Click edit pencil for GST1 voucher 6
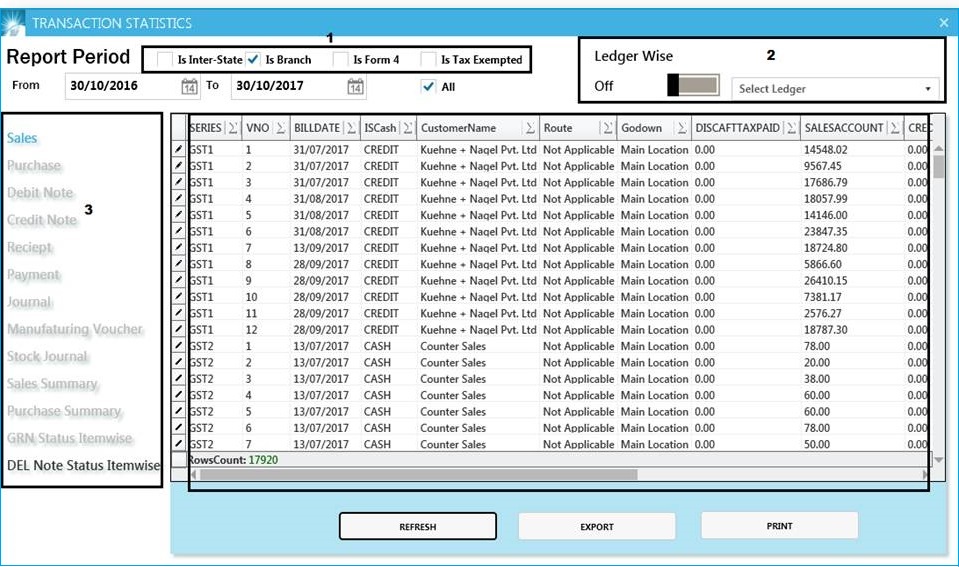Viewport: 959px width, 567px height. [179, 231]
